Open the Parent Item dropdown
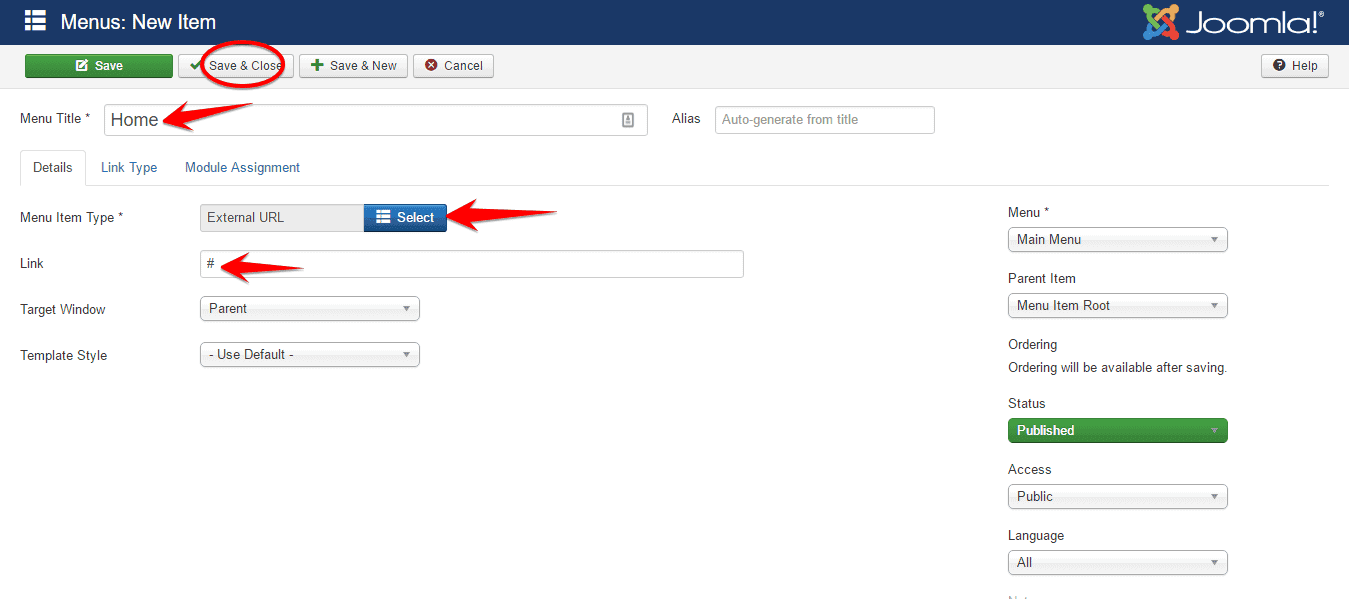Image resolution: width=1349 pixels, height=599 pixels. coord(1117,306)
